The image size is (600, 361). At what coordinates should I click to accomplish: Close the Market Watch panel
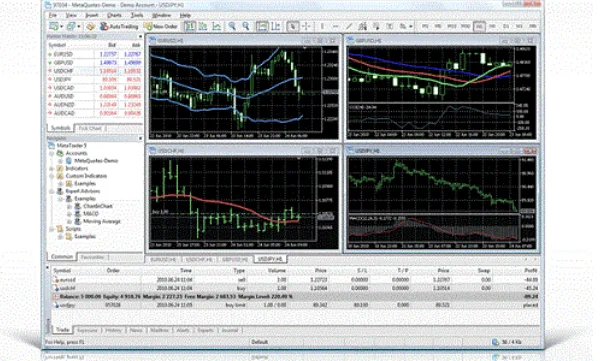pos(140,37)
